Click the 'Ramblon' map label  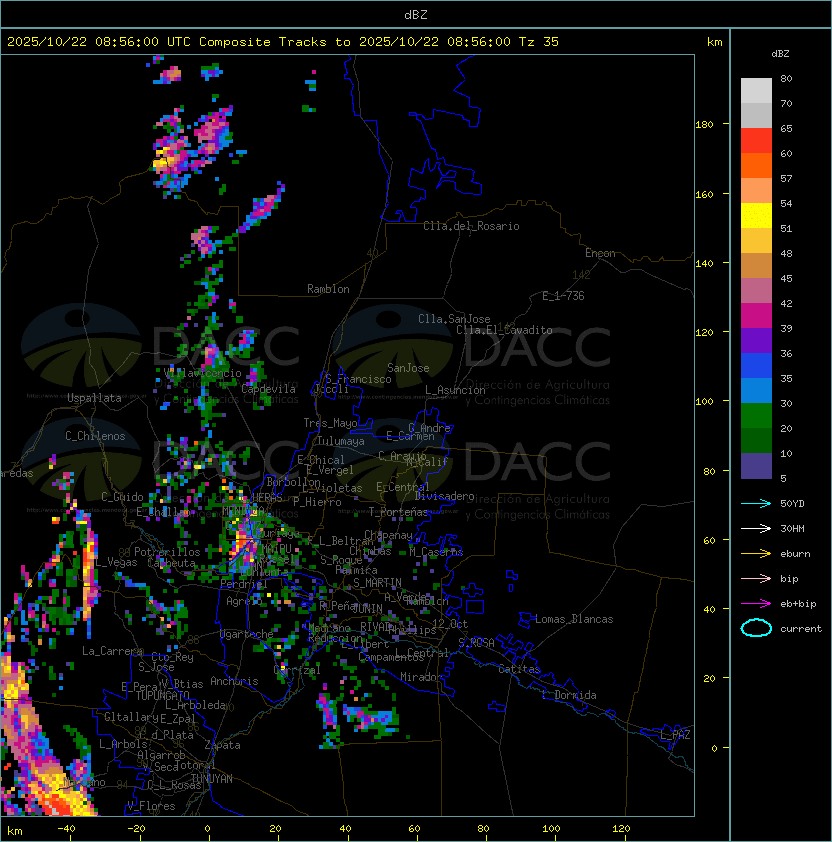coord(328,289)
